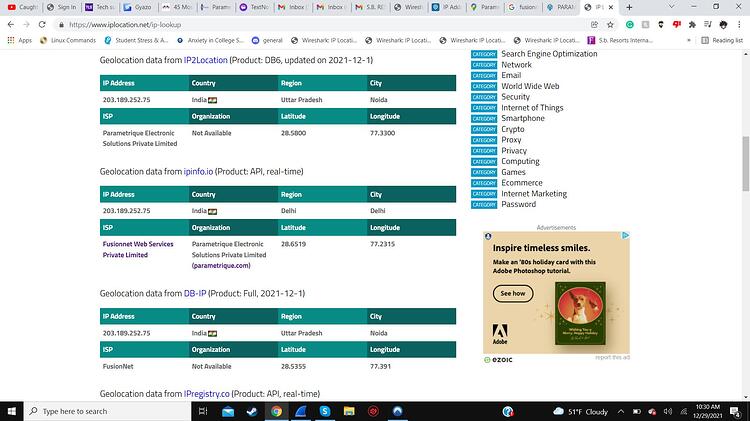The height and width of the screenshot is (421, 750).
Task: Open the volume control in tray
Action: 668,411
